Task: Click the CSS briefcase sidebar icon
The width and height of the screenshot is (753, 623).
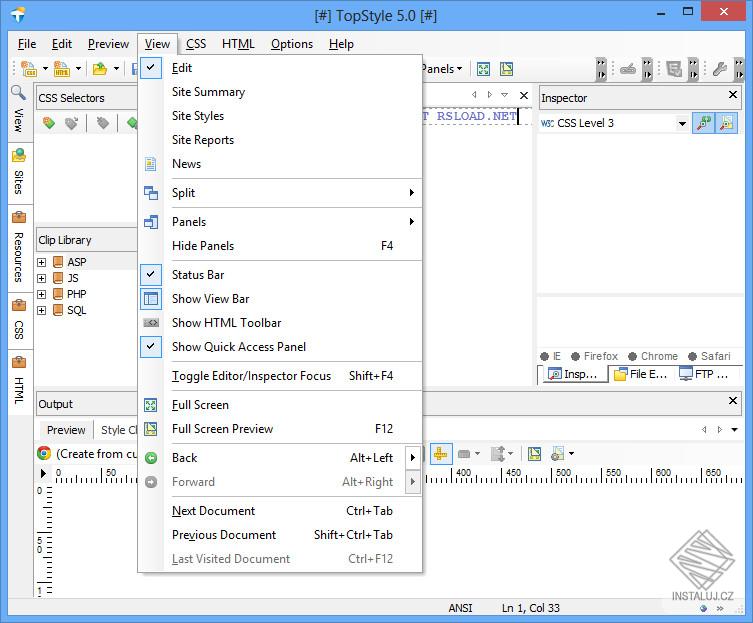Action: [19, 305]
